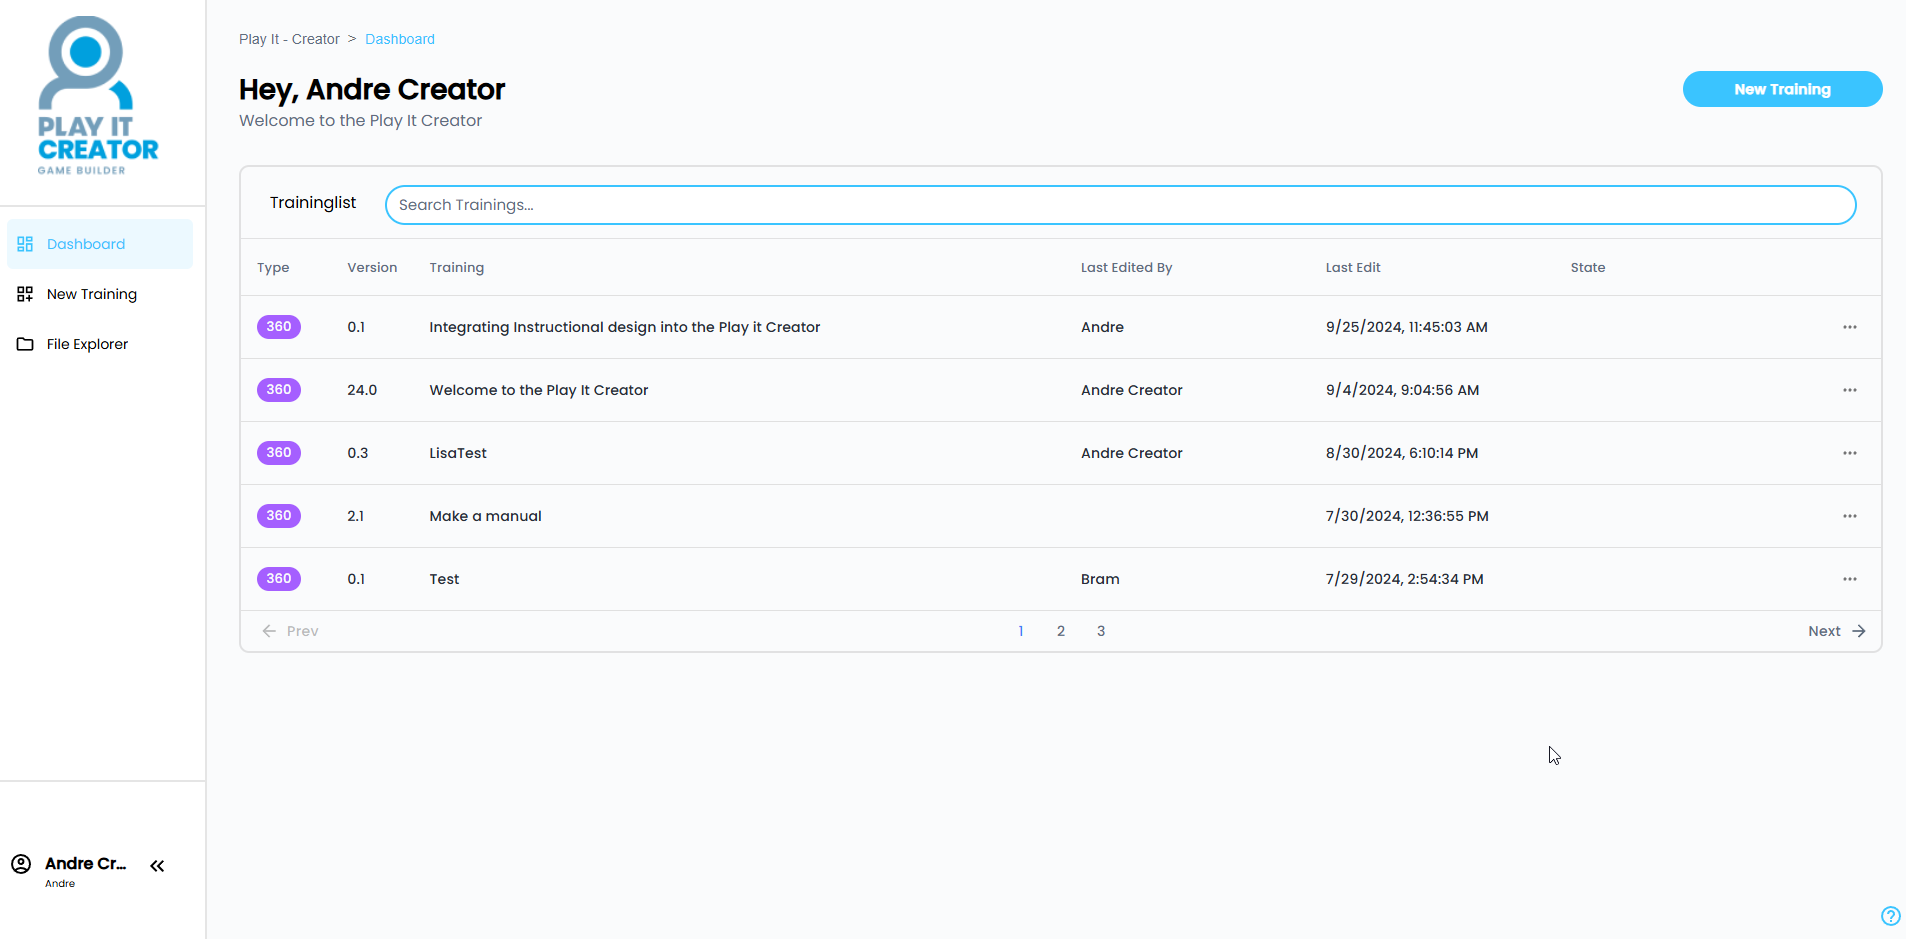Image resolution: width=1906 pixels, height=939 pixels.
Task: Click the 360 badge on the Test row
Action: click(x=279, y=579)
